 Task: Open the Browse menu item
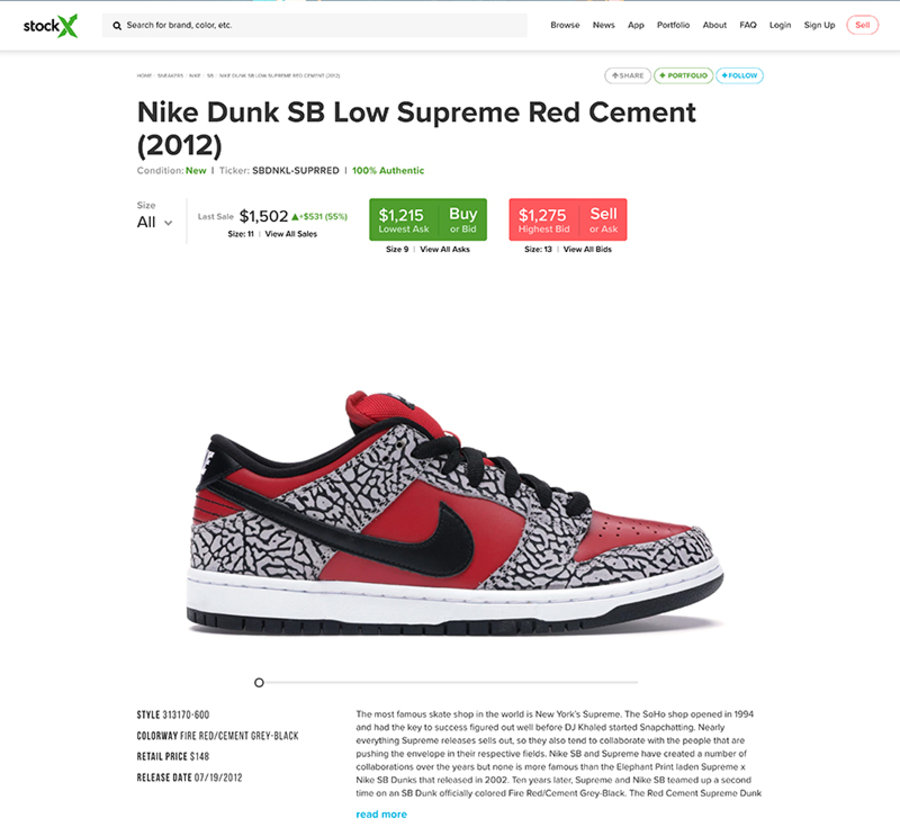point(565,25)
